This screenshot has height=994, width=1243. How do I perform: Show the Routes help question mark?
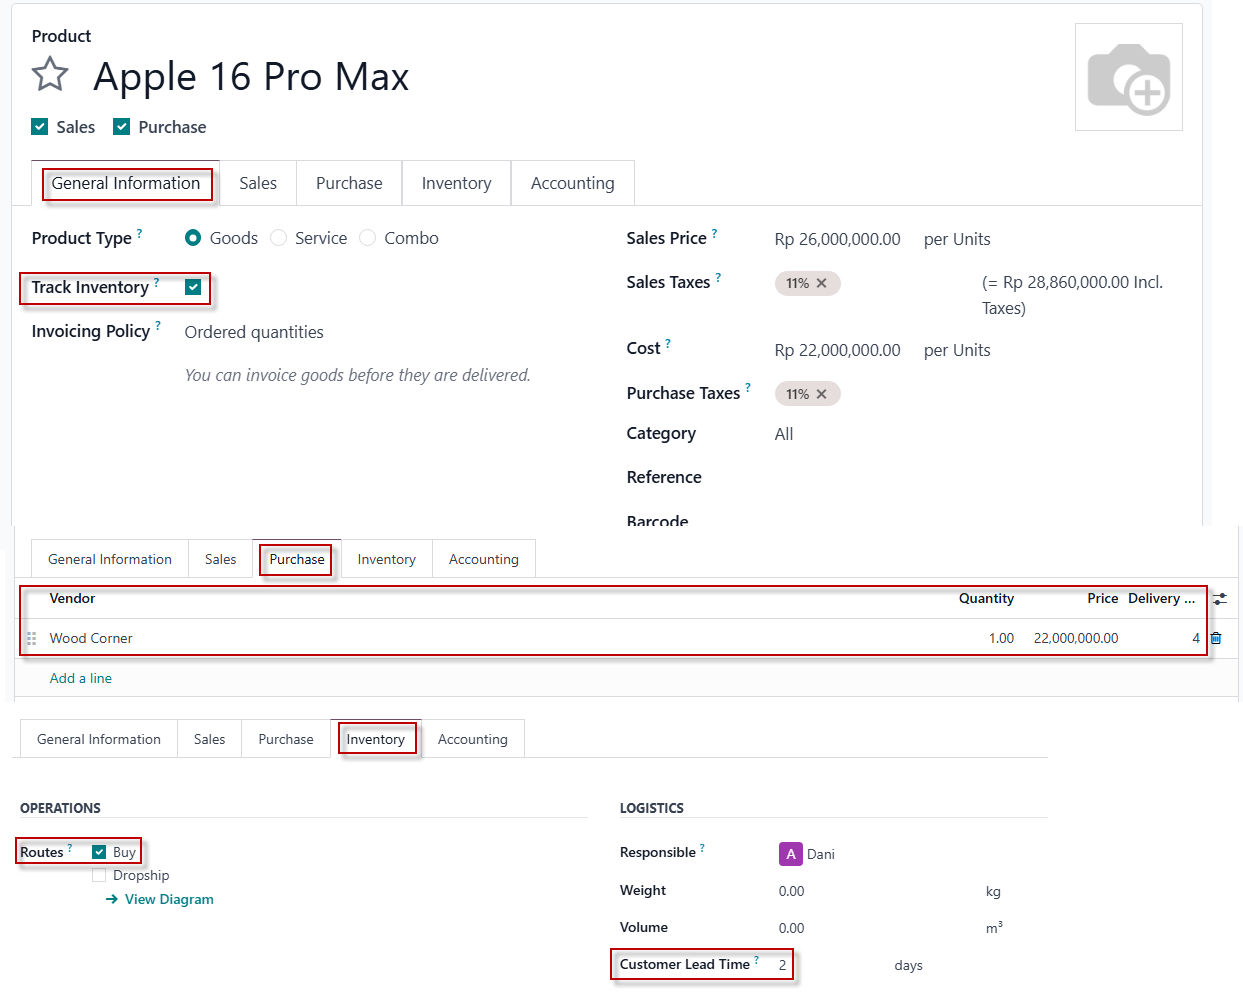click(x=70, y=847)
